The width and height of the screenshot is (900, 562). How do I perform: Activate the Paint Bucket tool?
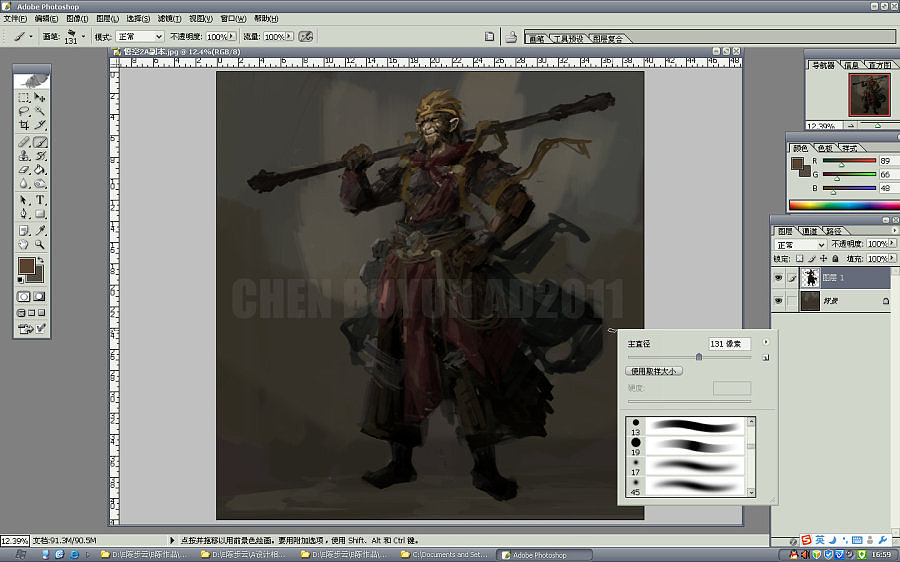[40, 170]
